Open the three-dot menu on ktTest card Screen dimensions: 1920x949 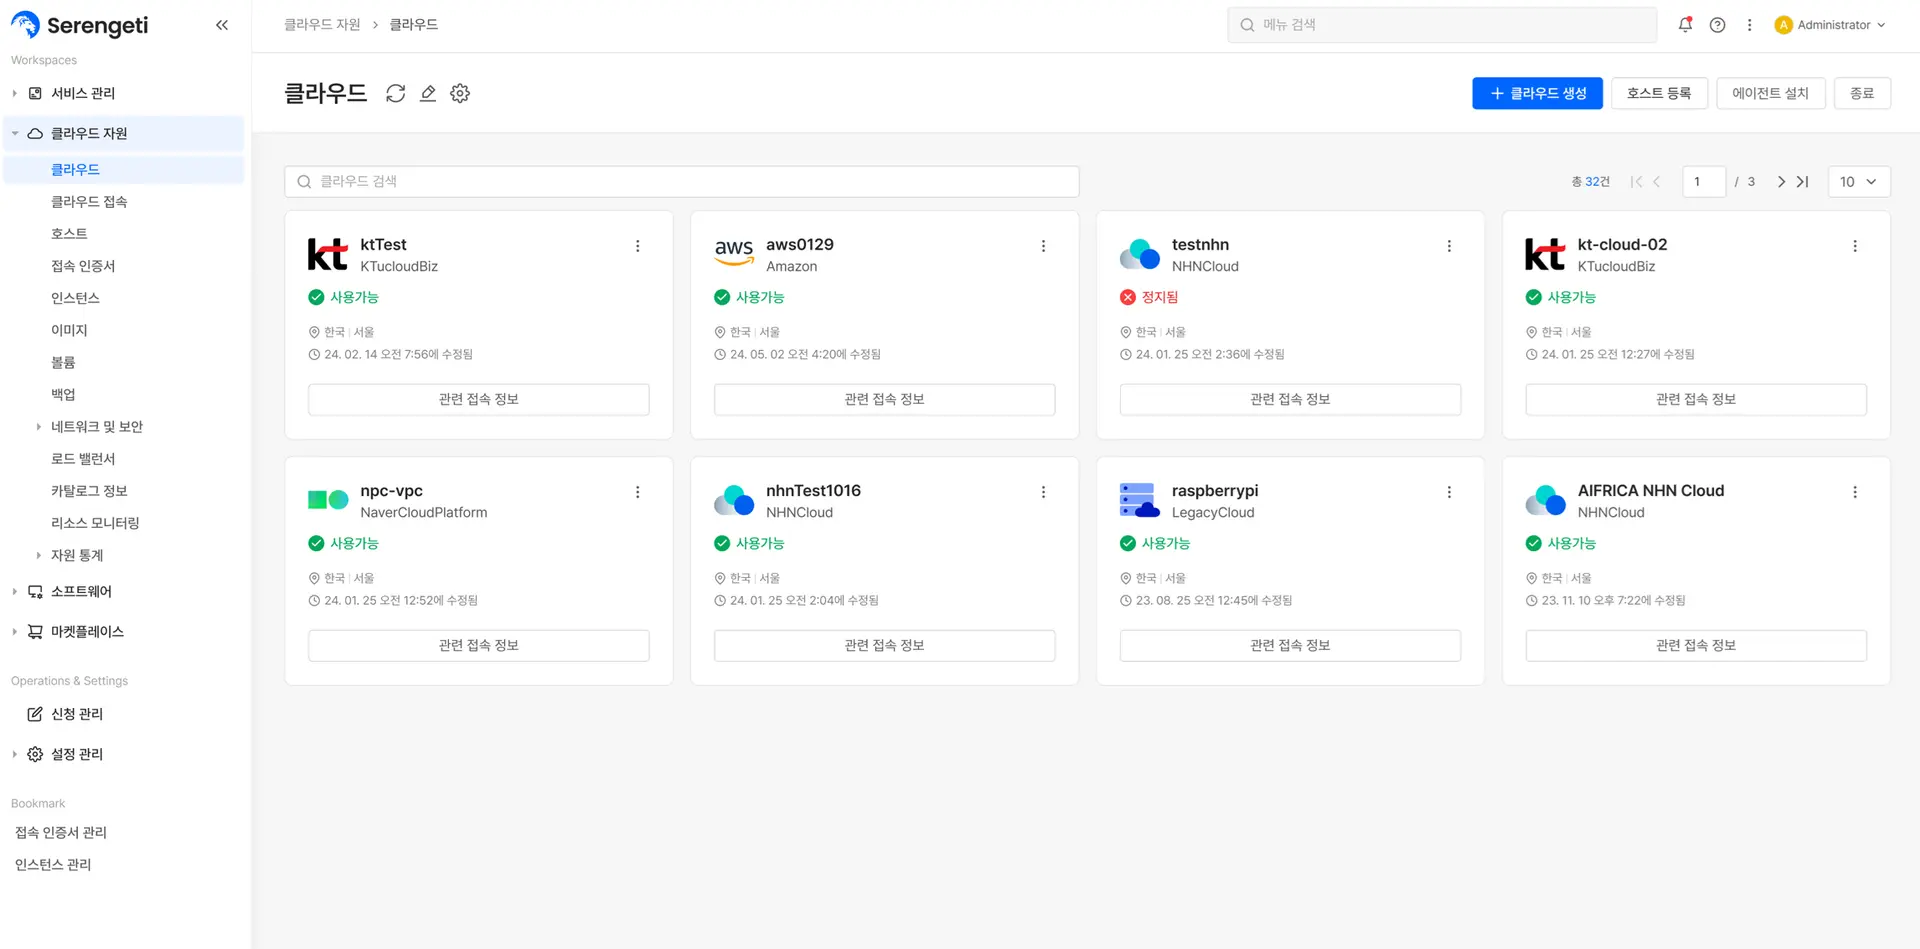[638, 246]
